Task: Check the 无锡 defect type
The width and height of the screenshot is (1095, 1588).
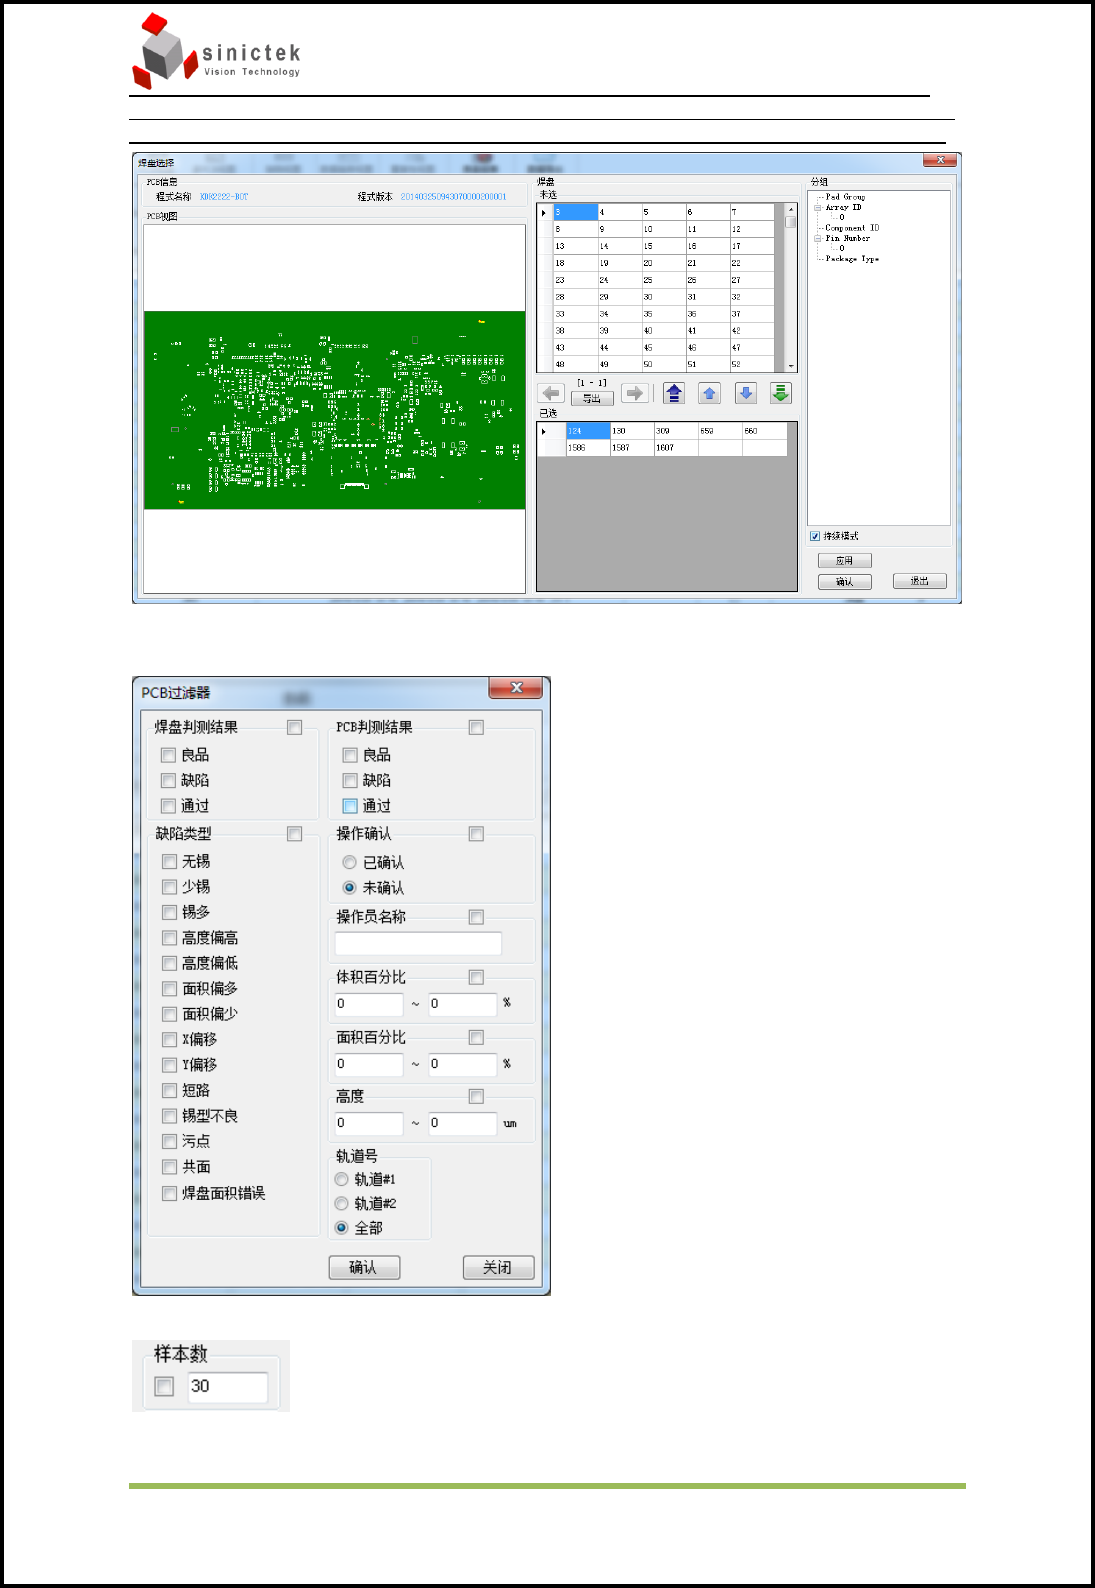Action: tap(169, 861)
